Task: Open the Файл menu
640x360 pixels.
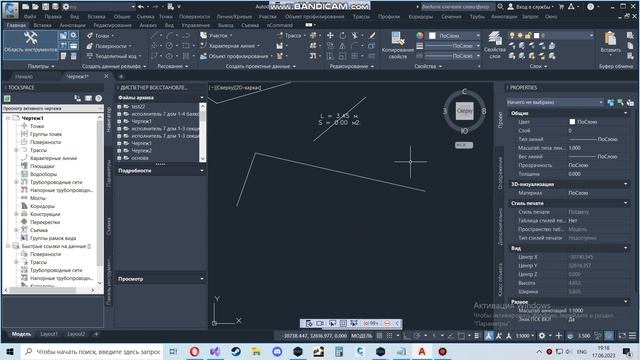Action: (30, 17)
